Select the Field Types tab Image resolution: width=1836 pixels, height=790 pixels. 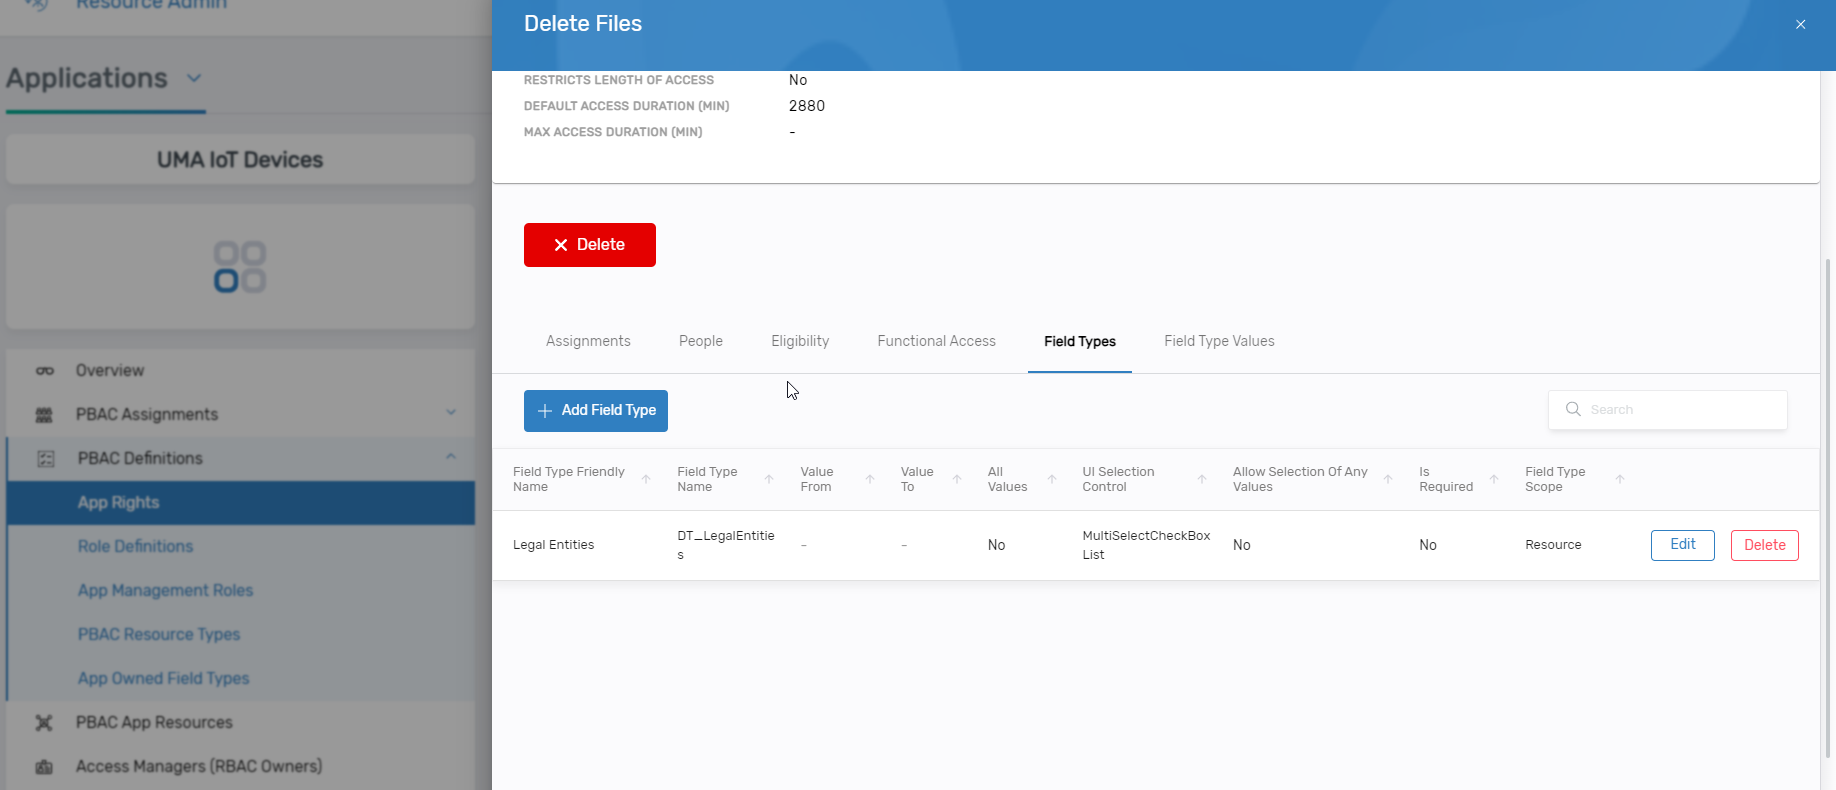1080,341
